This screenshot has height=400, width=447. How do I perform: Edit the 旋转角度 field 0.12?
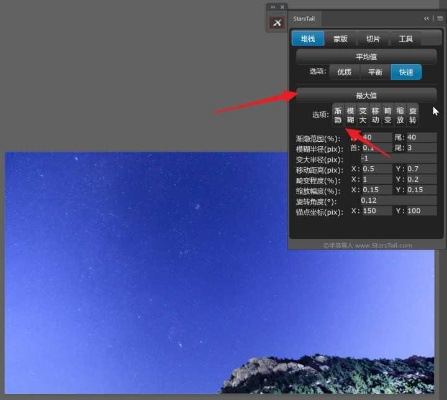coord(399,200)
